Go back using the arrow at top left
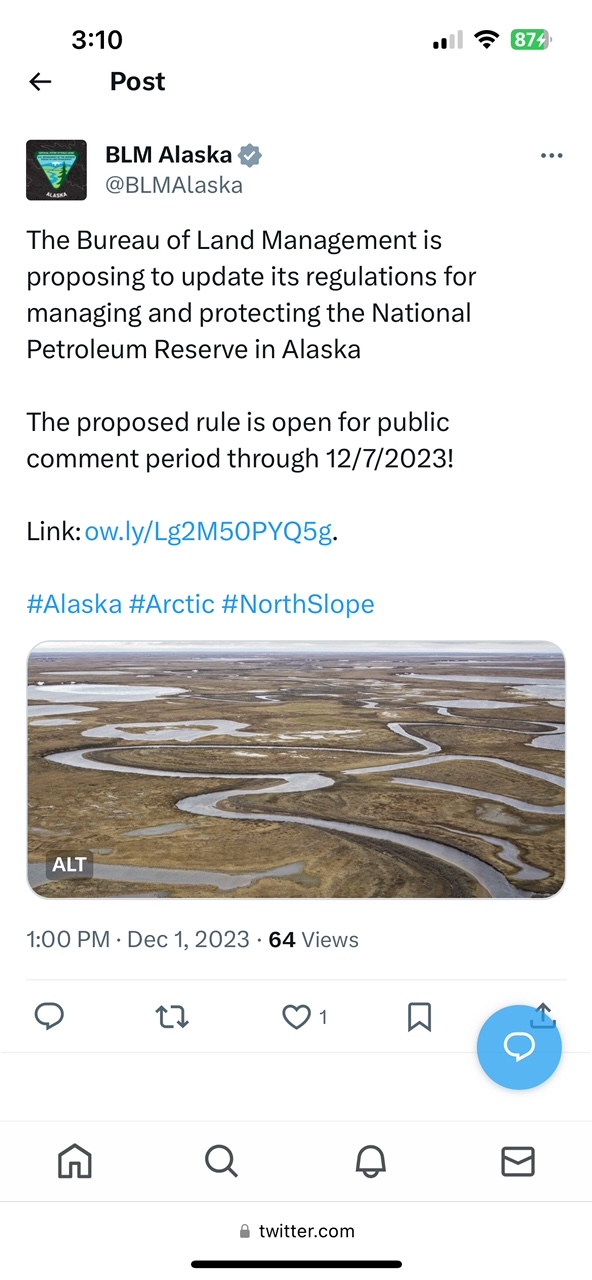Viewport: 592px width, 1280px height. pos(39,81)
